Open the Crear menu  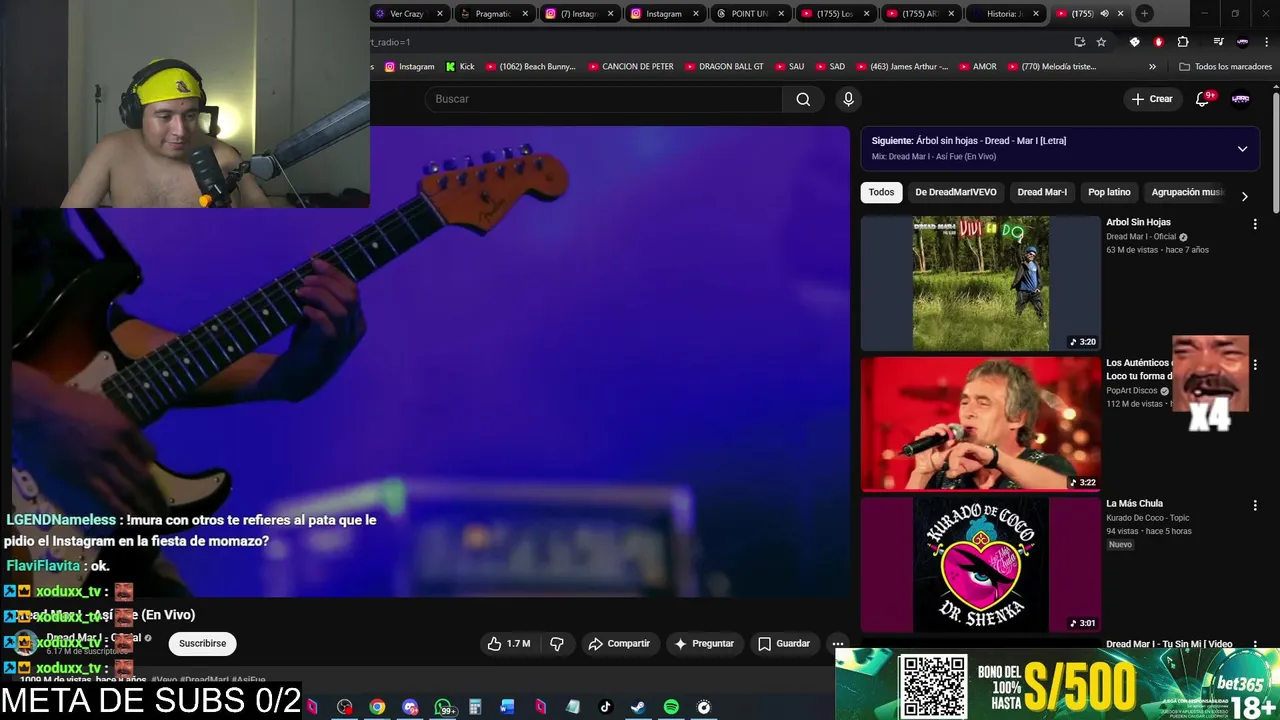pyautogui.click(x=1152, y=99)
